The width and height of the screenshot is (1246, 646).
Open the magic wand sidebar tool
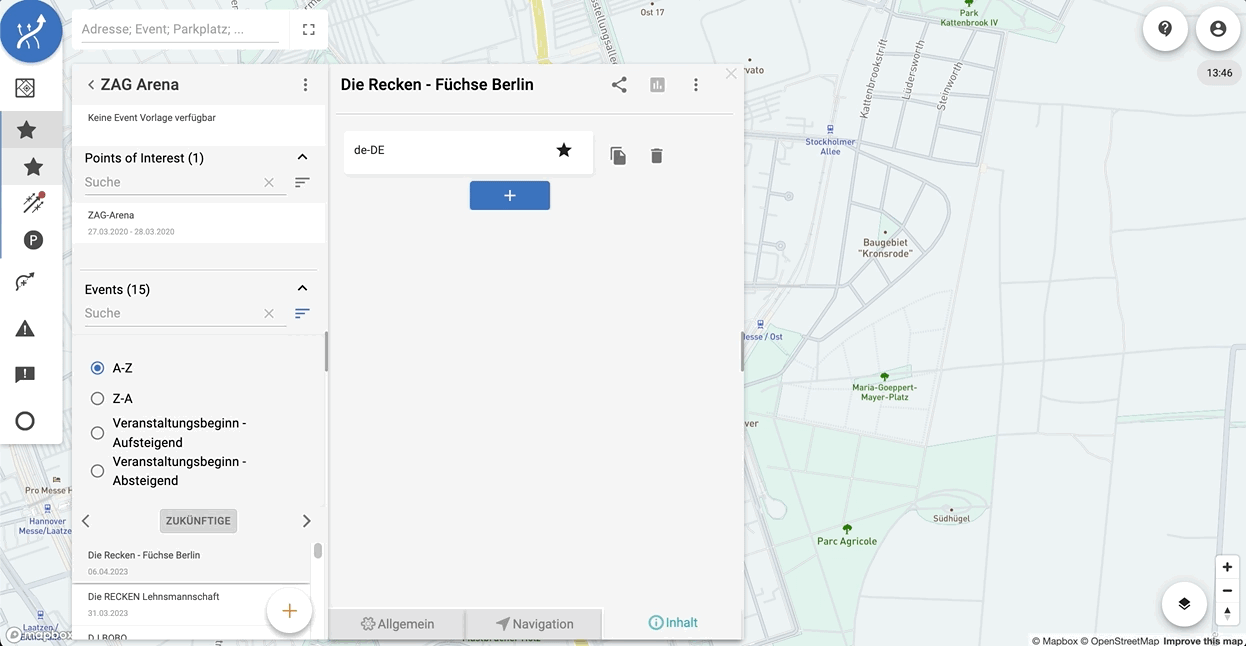pos(34,203)
